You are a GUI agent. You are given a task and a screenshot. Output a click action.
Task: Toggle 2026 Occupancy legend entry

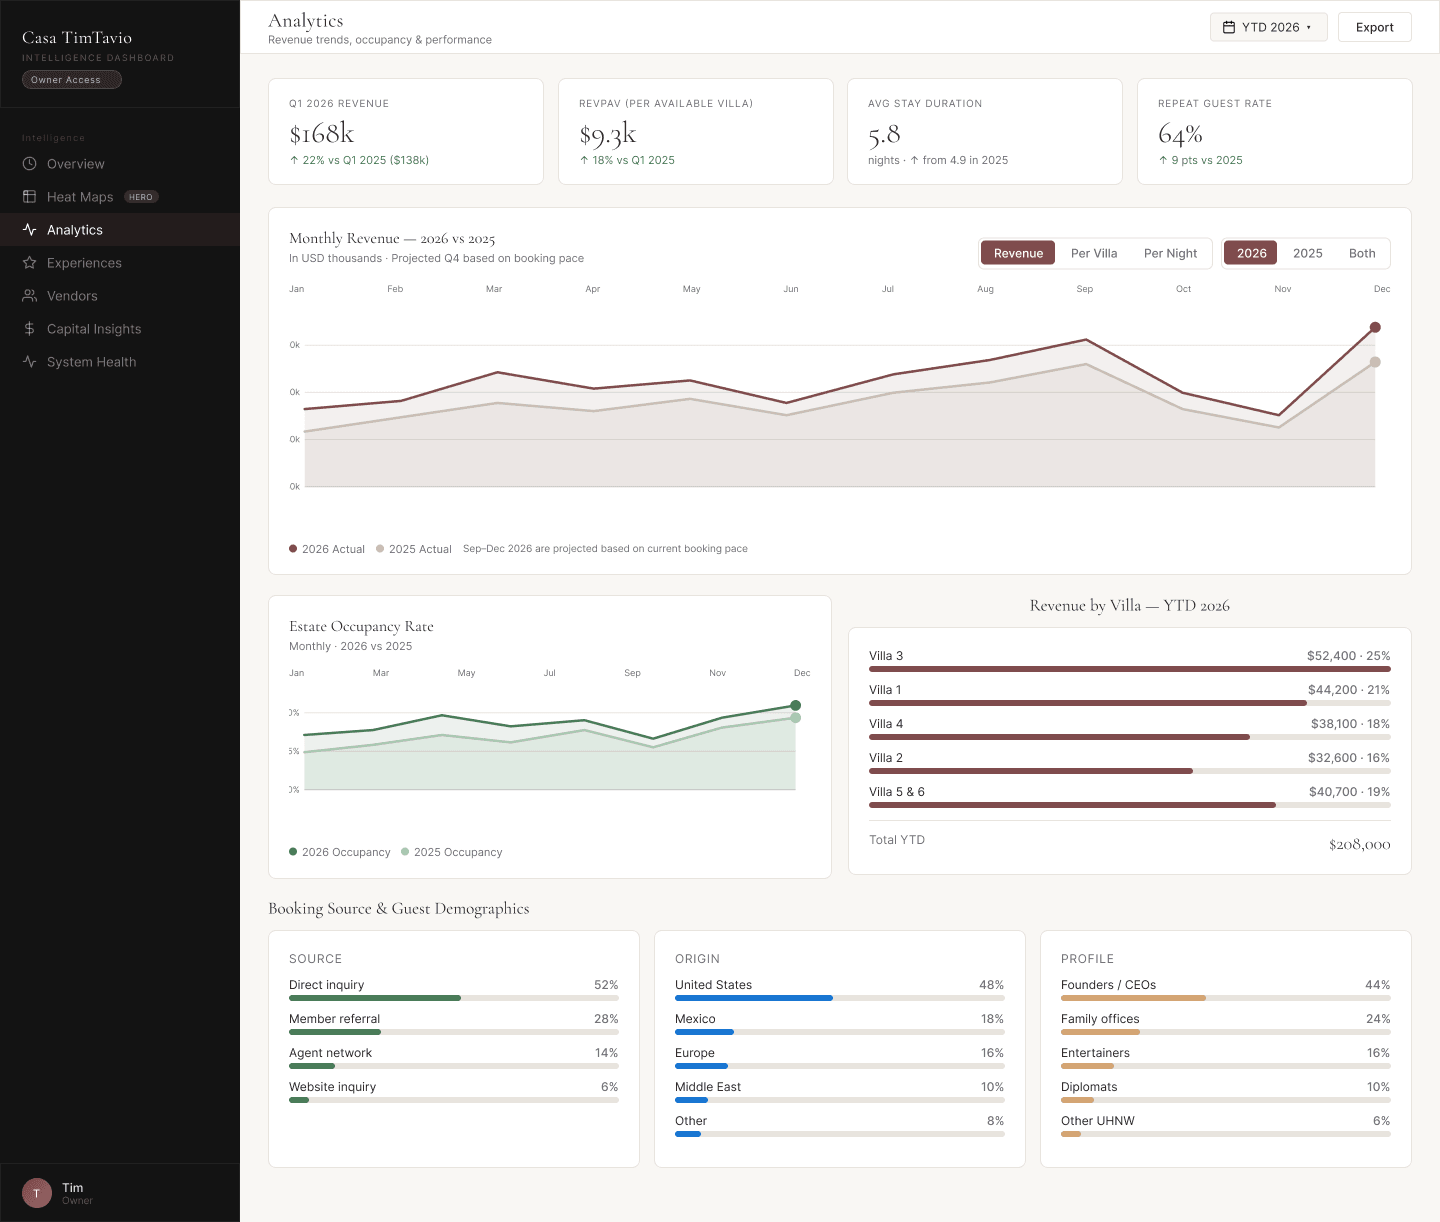pyautogui.click(x=340, y=852)
